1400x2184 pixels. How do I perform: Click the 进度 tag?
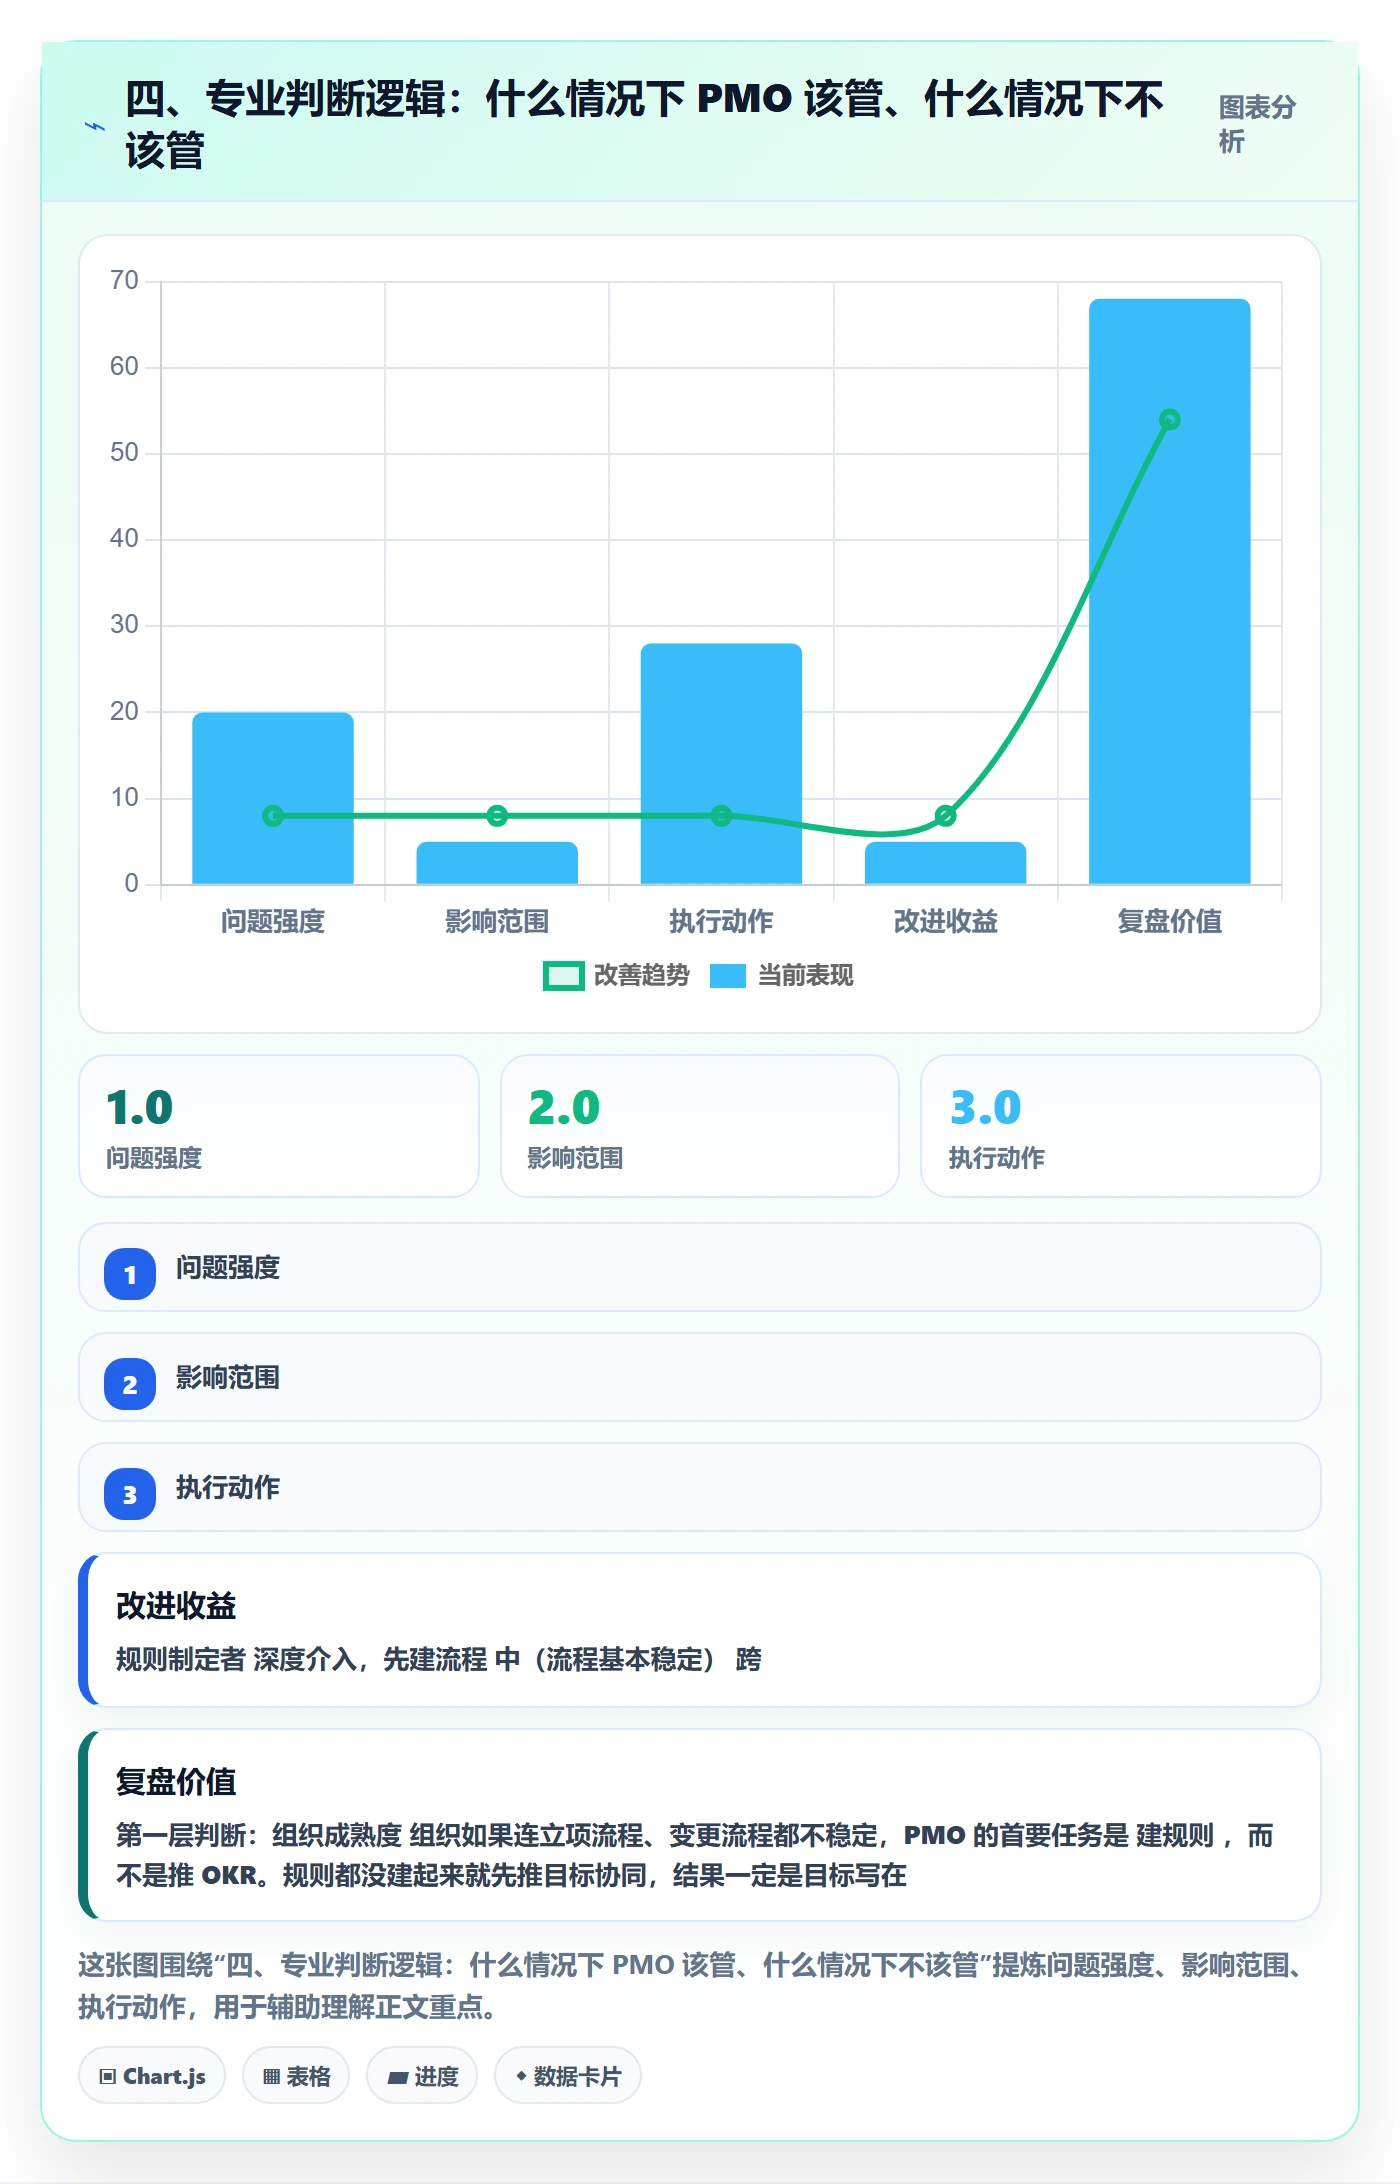[422, 2077]
